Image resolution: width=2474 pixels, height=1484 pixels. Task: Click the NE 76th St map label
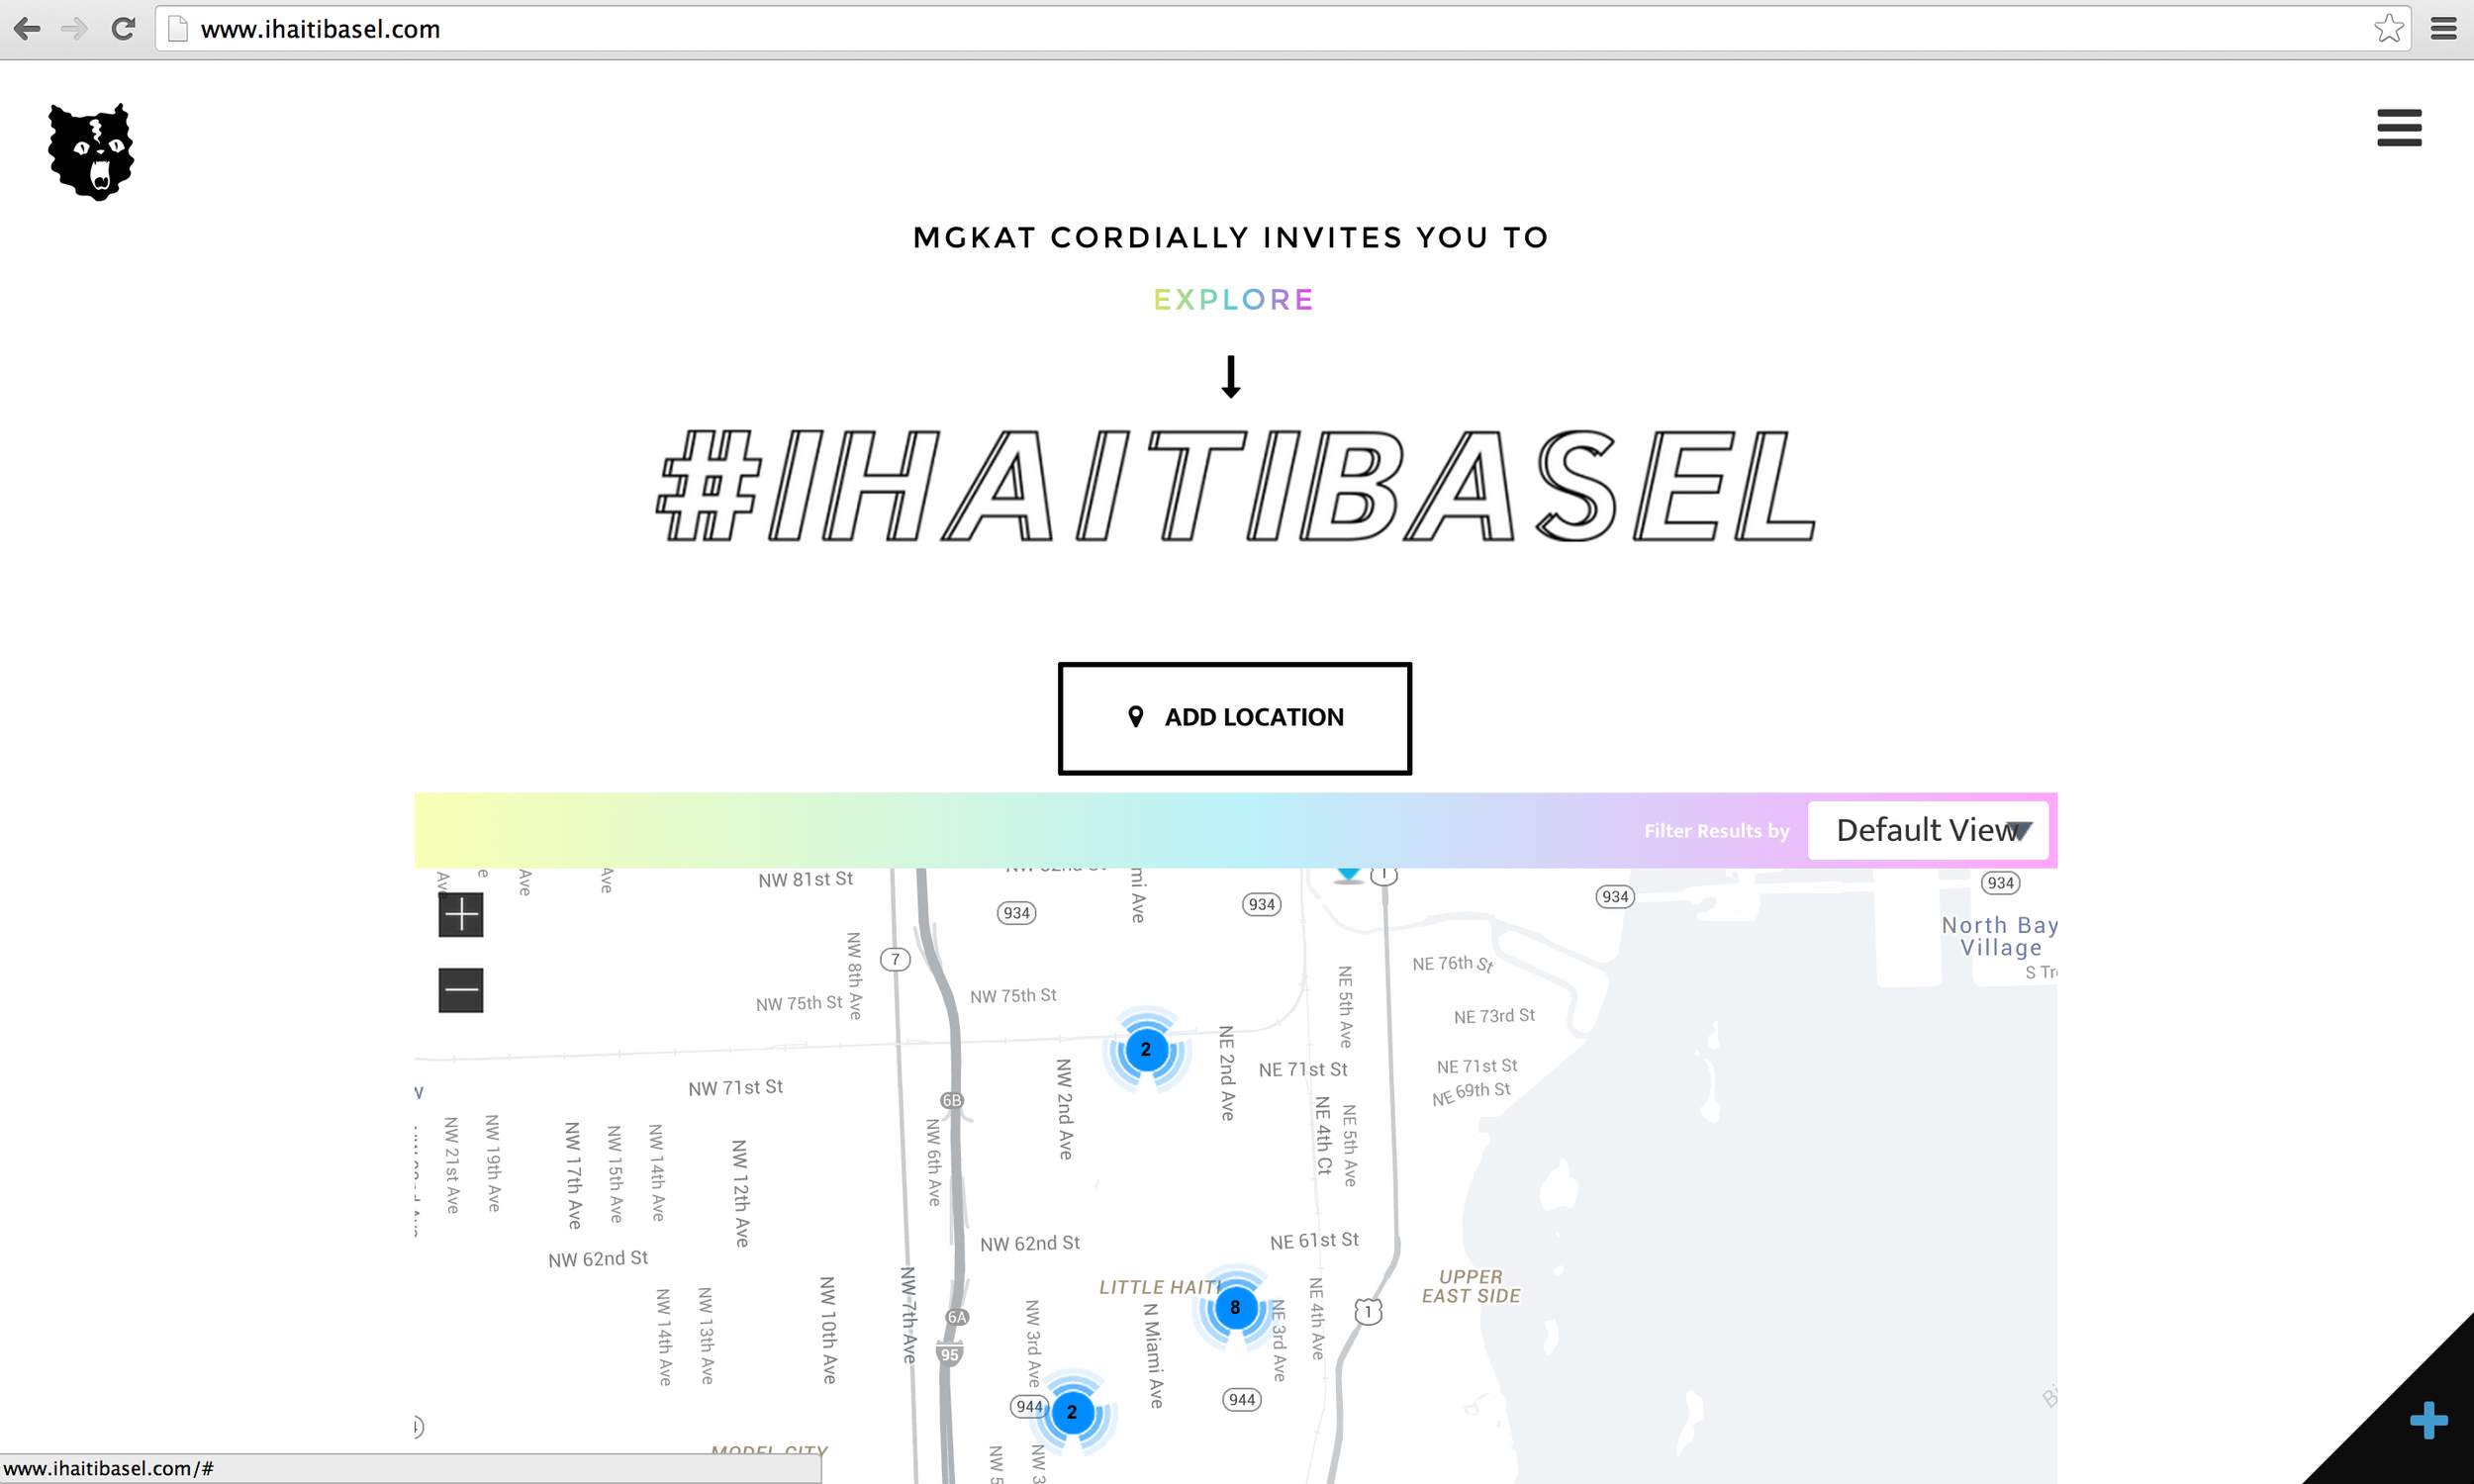(x=1452, y=963)
